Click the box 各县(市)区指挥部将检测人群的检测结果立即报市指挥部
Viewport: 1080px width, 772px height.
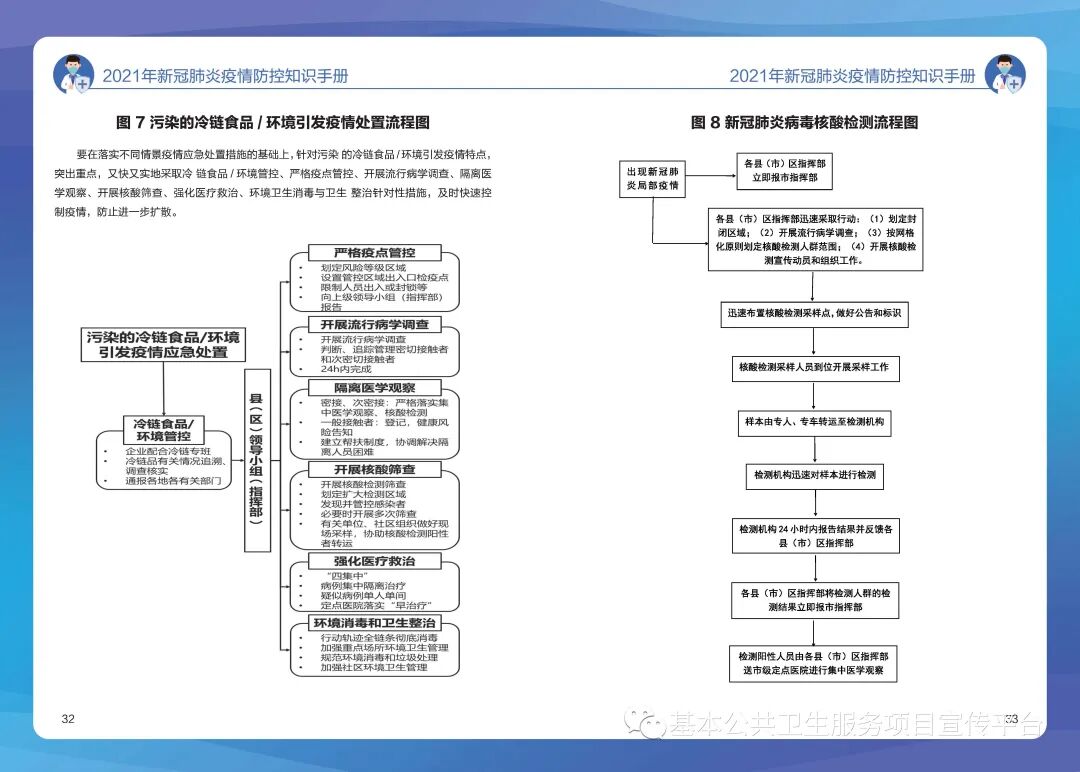point(815,601)
